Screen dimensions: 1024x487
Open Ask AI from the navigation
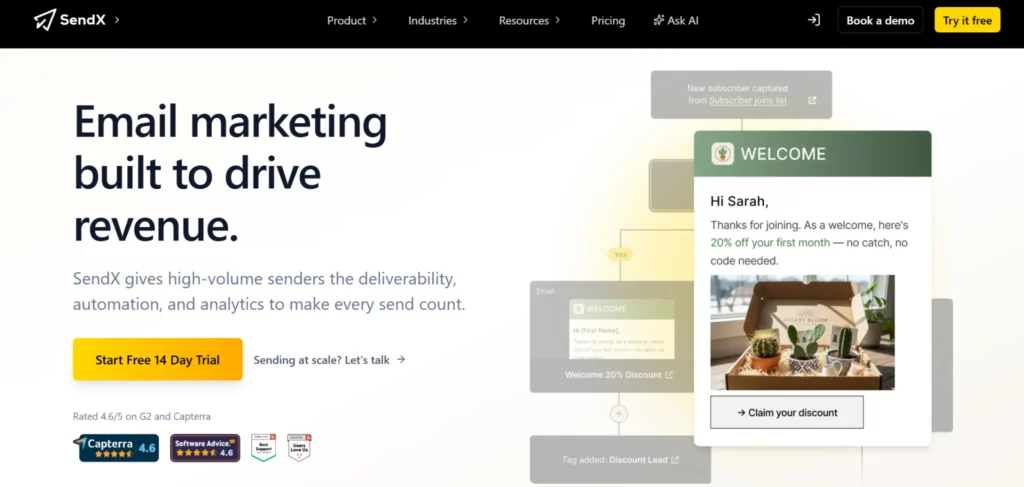click(x=676, y=20)
